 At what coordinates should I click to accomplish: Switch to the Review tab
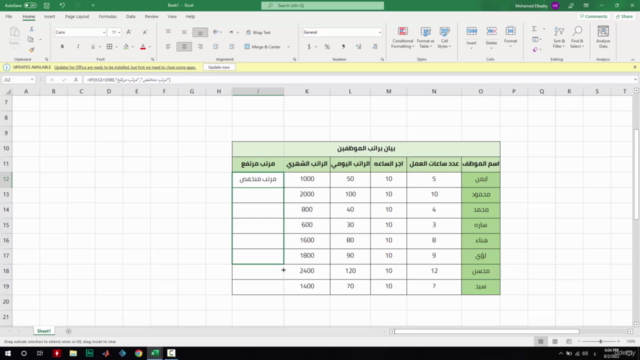click(151, 16)
